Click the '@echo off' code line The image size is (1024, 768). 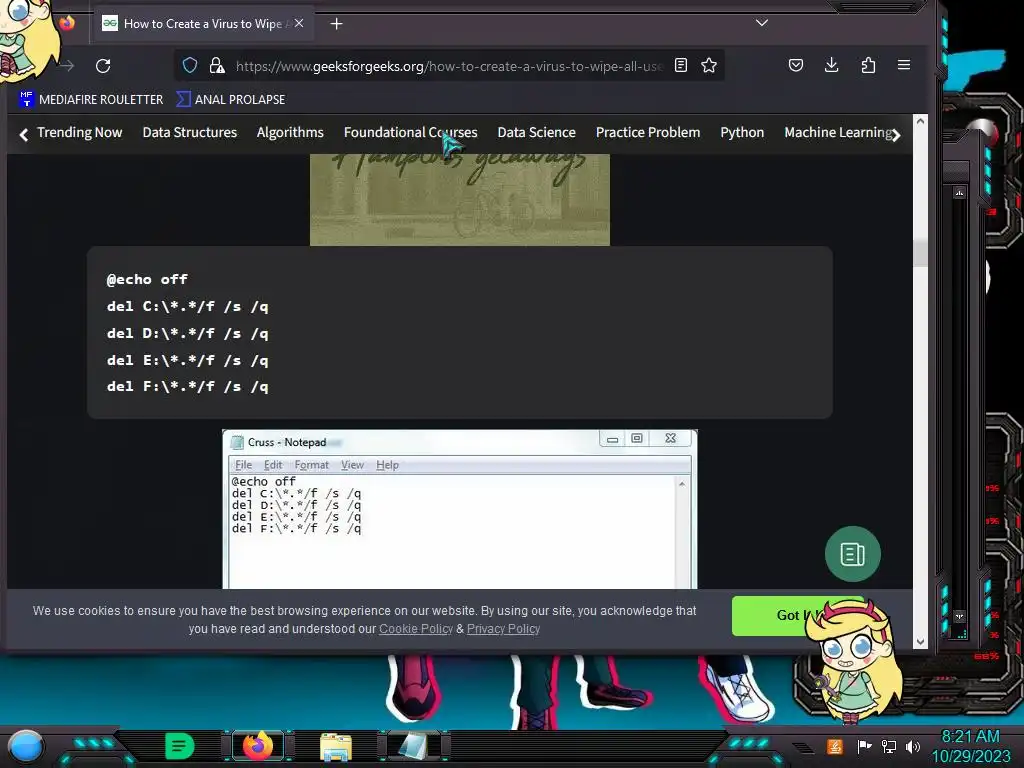[147, 280]
